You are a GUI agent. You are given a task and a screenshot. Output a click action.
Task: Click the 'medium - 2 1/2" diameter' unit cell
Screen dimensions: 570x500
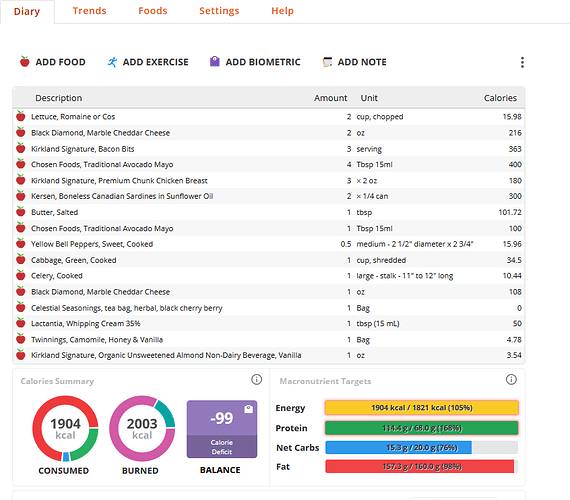click(x=415, y=244)
